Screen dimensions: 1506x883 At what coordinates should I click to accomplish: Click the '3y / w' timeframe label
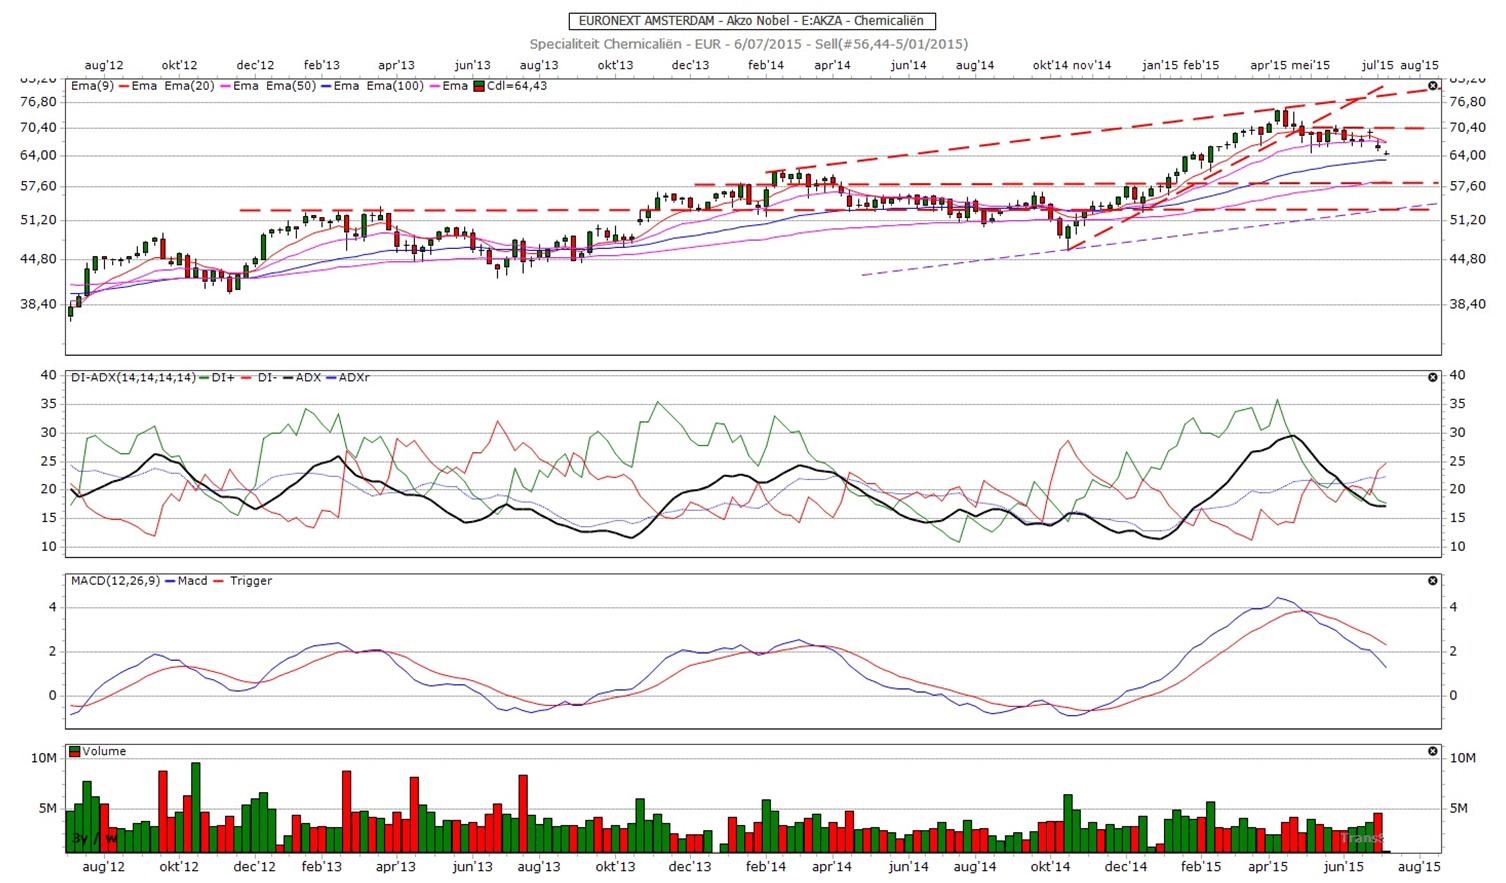(x=95, y=839)
